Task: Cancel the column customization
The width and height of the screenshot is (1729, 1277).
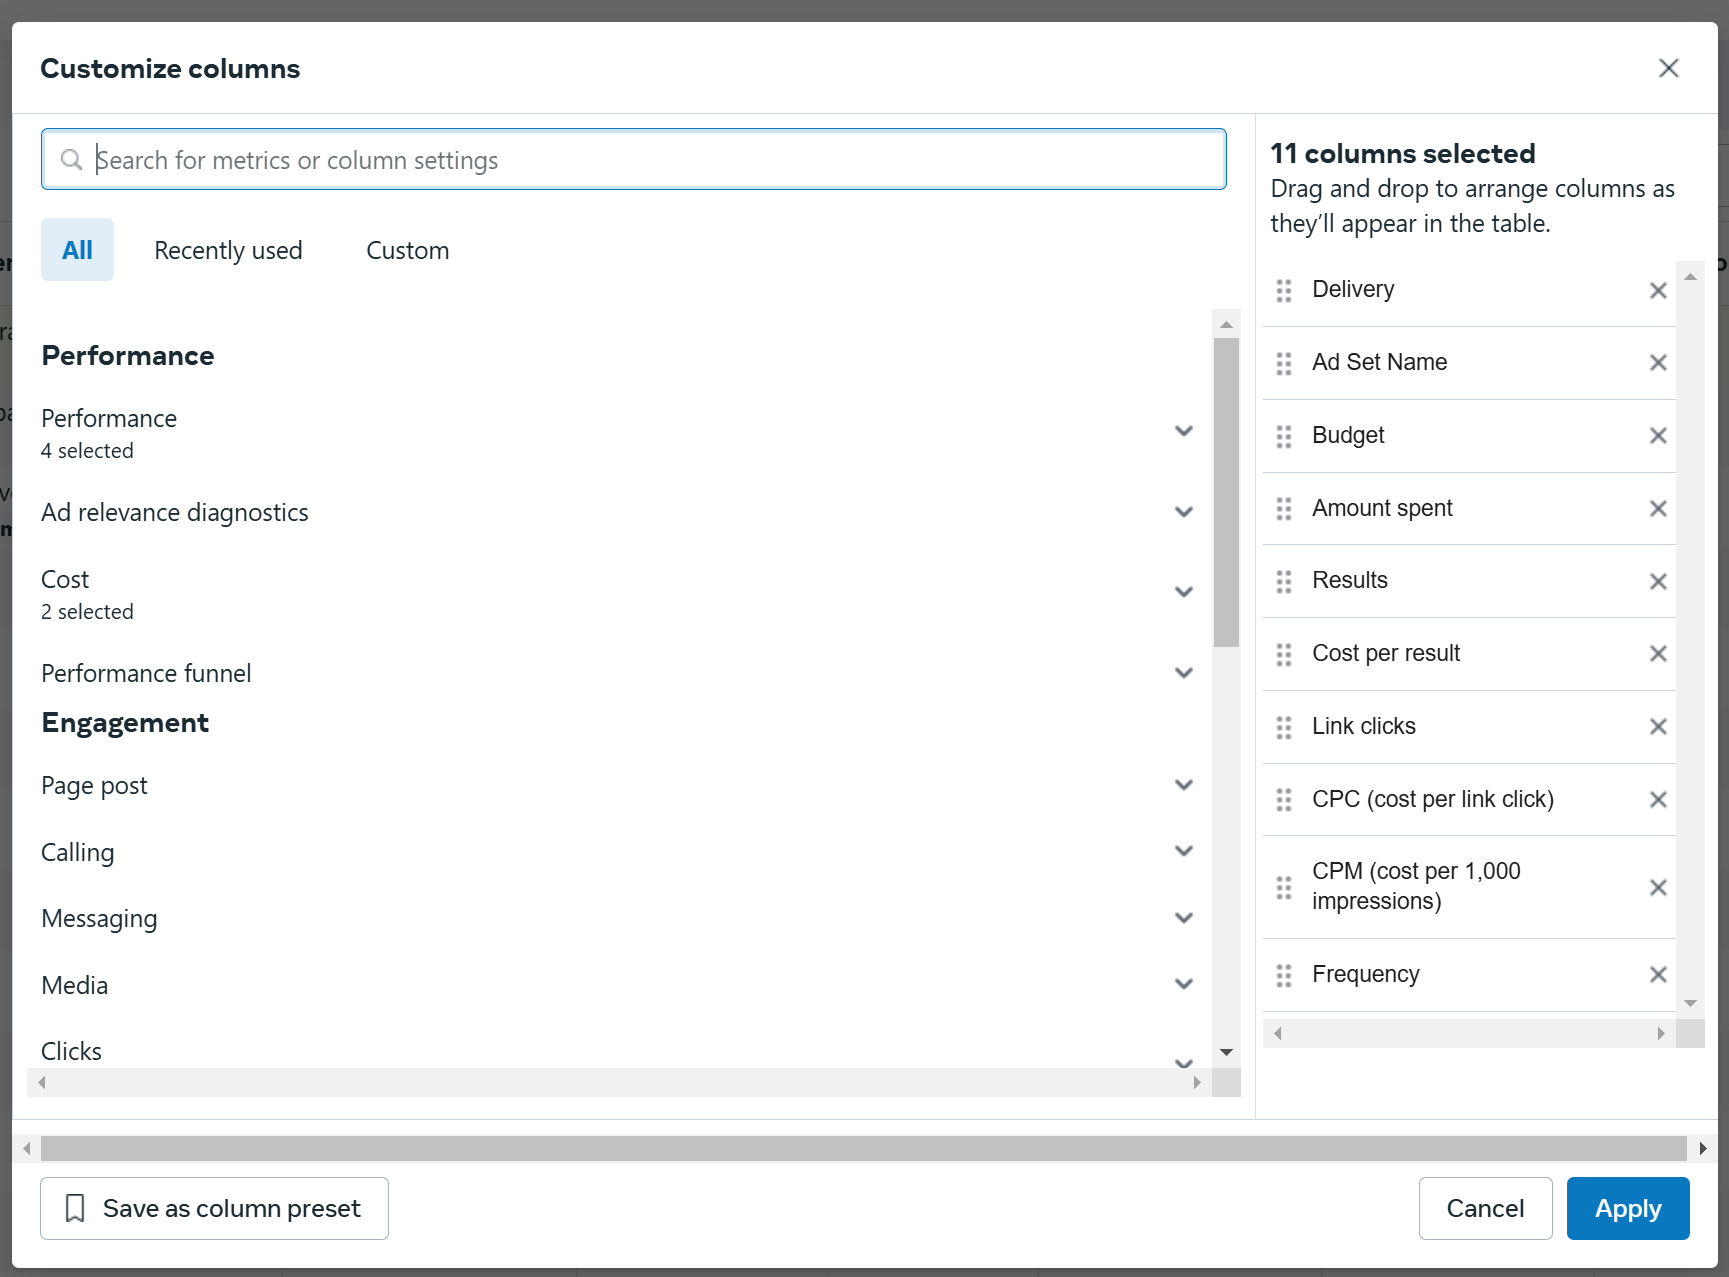Action: click(x=1485, y=1208)
